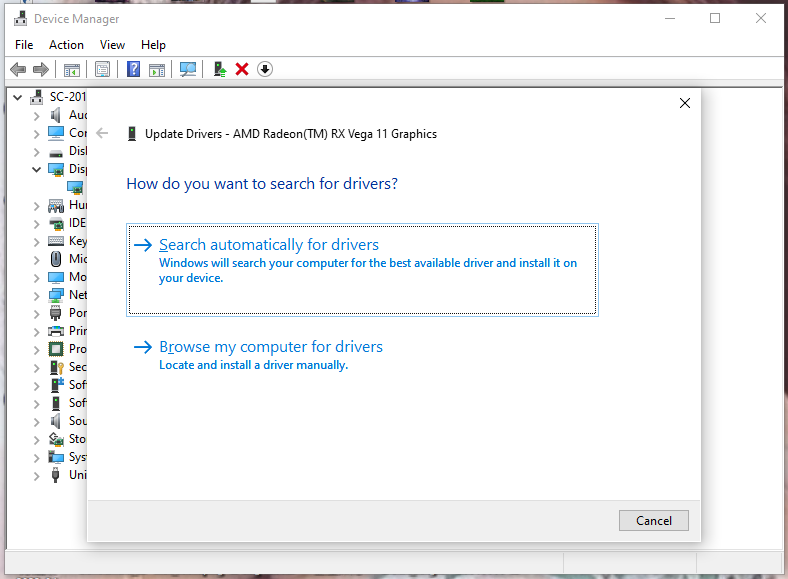Click Show/Hide Action Pane toolbar icon
This screenshot has height=579, width=788.
click(157, 70)
